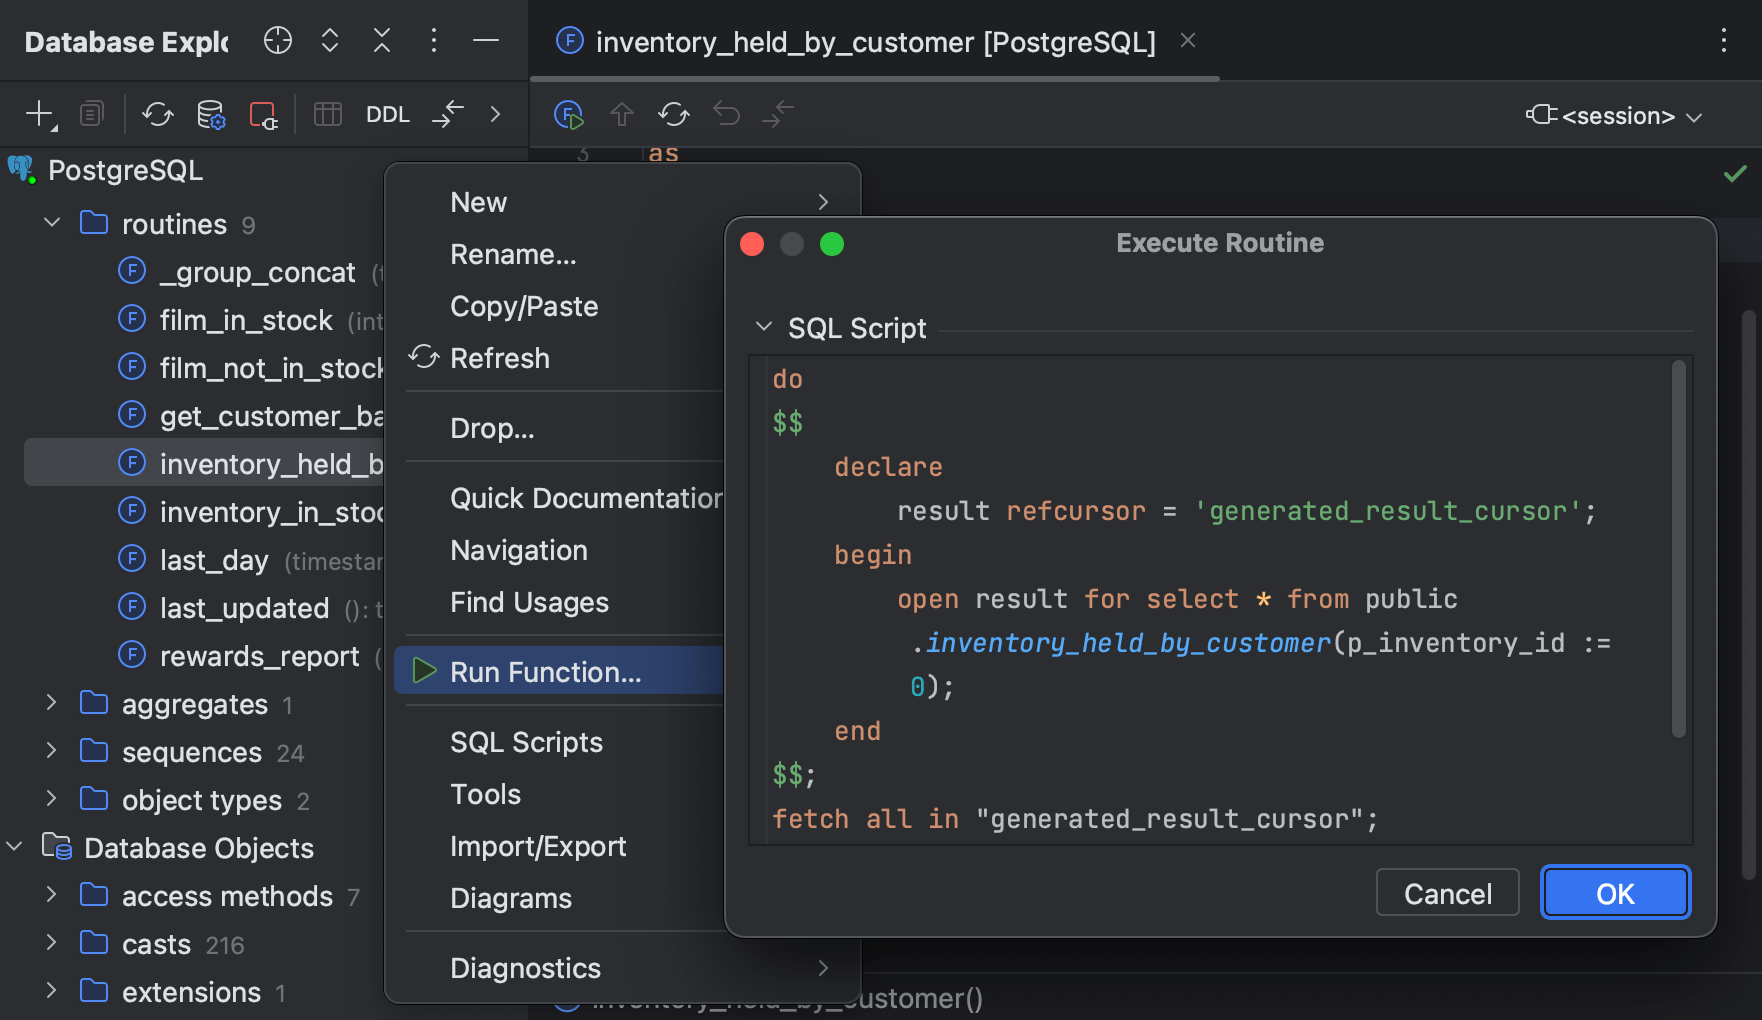Open the table editor icon
The height and width of the screenshot is (1020, 1762).
[x=327, y=114]
